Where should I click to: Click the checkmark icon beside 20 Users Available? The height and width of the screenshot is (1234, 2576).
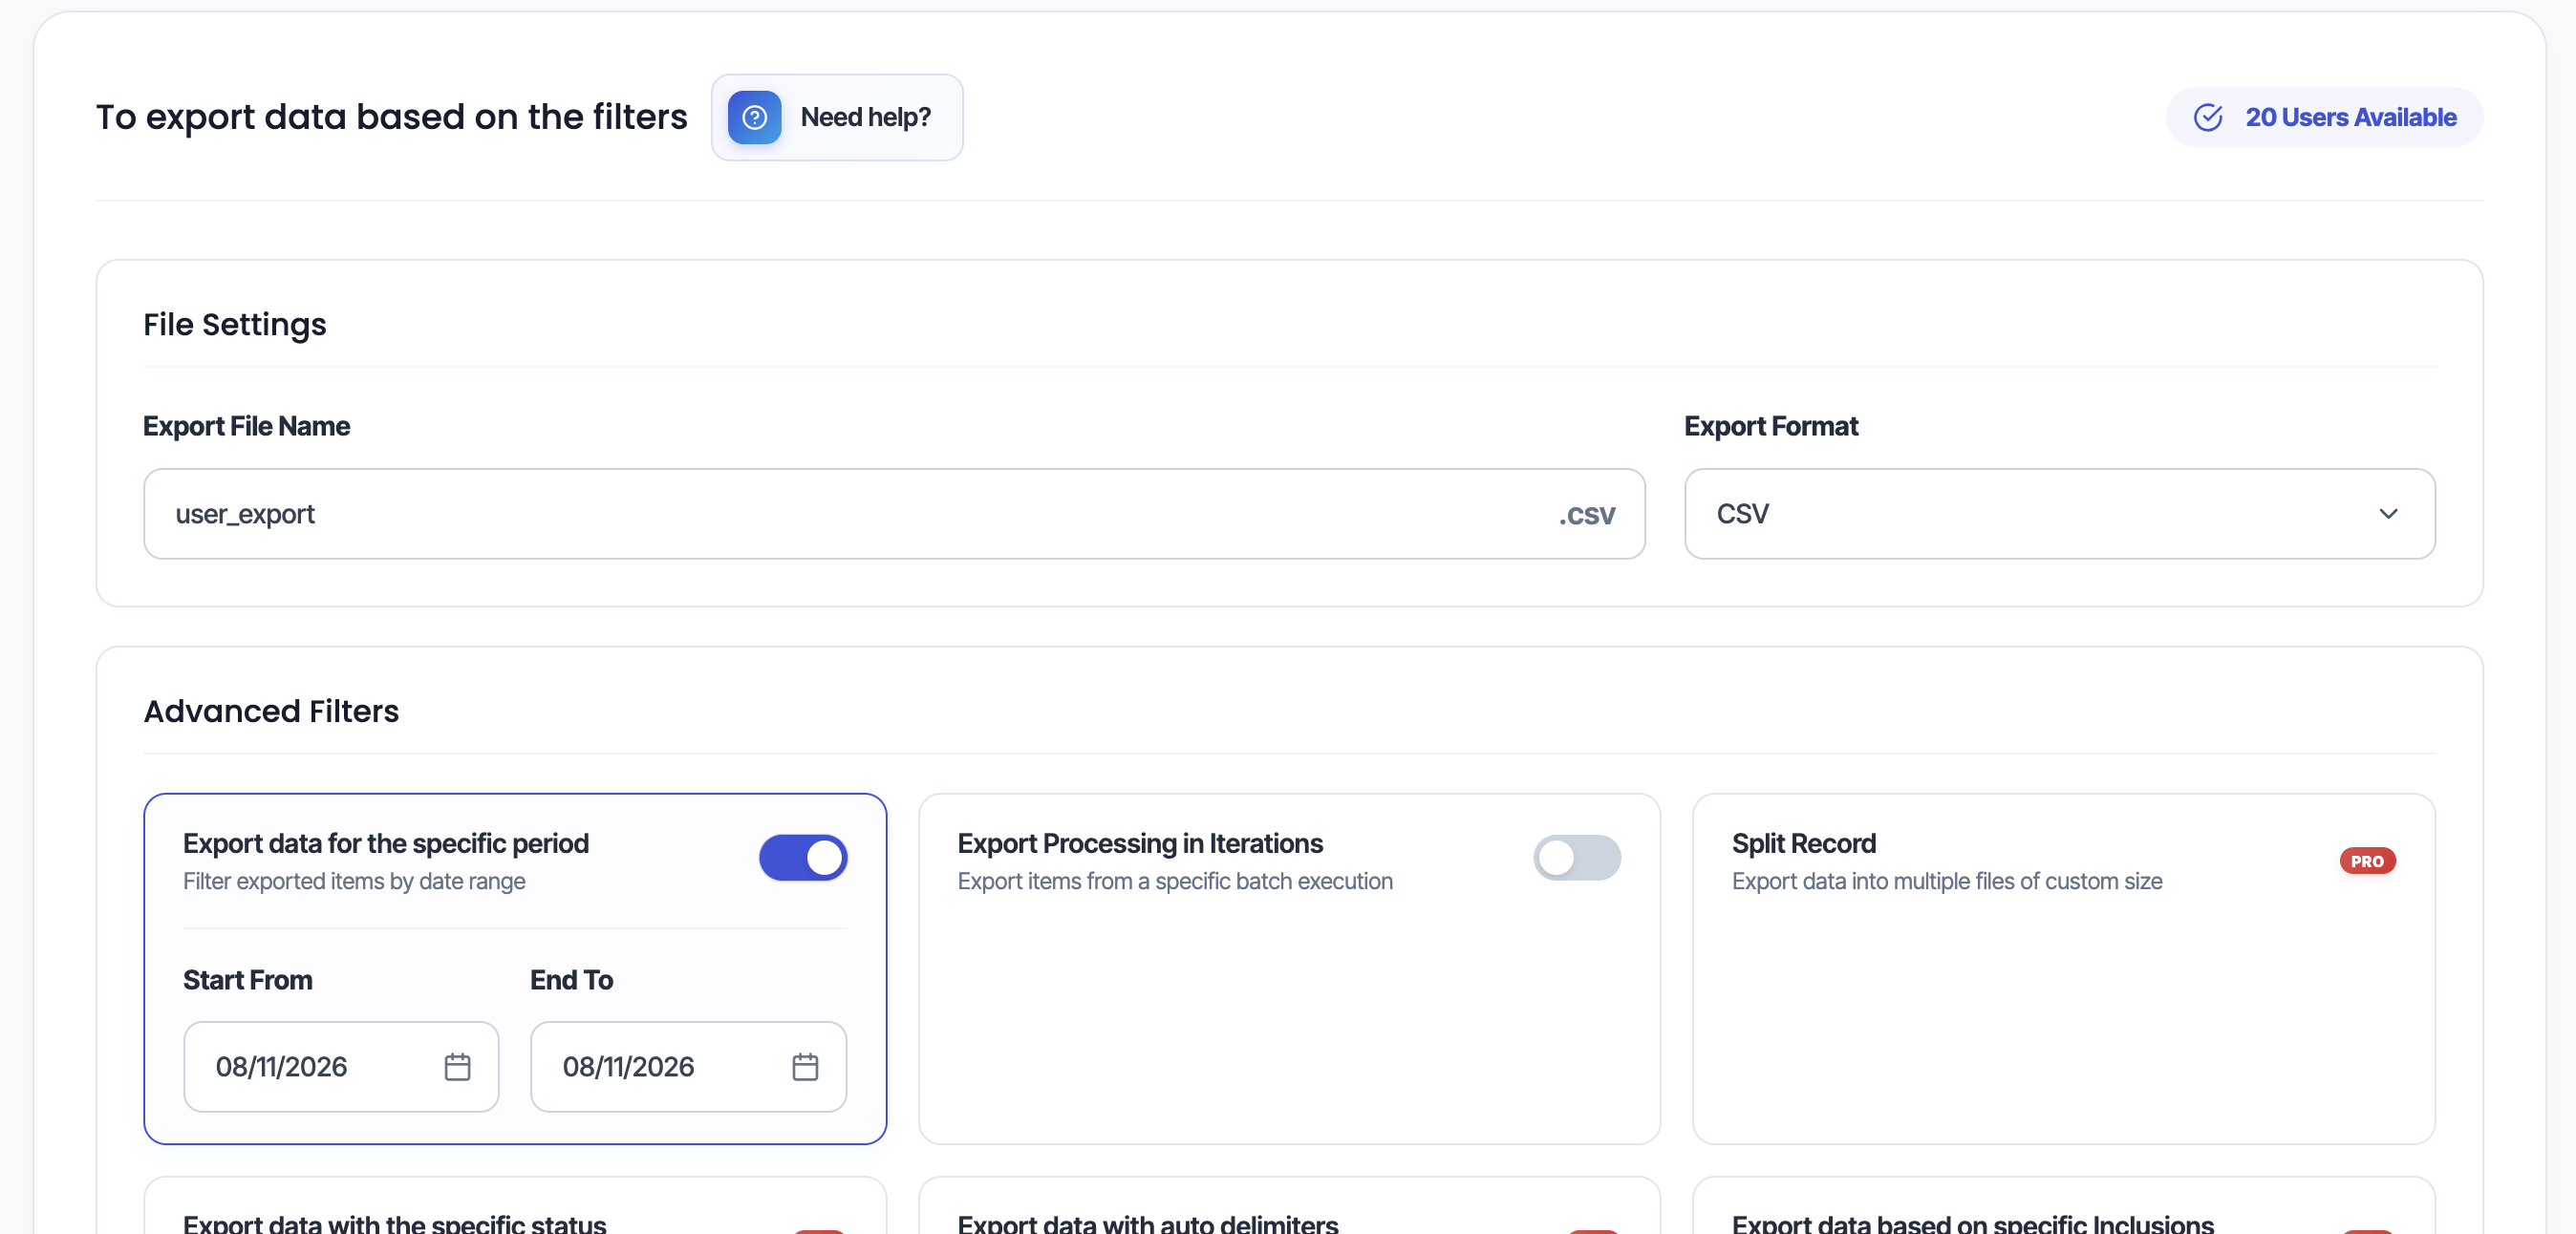tap(2207, 117)
